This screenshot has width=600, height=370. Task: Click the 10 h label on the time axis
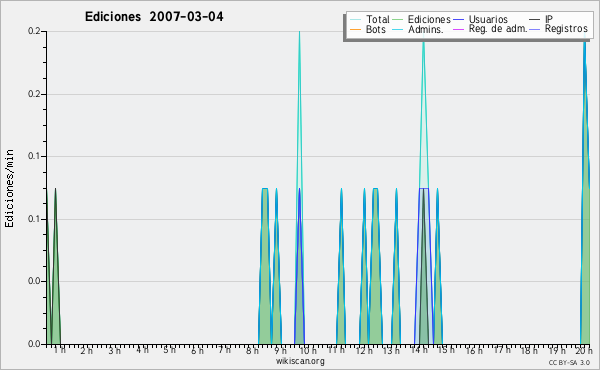[308, 351]
